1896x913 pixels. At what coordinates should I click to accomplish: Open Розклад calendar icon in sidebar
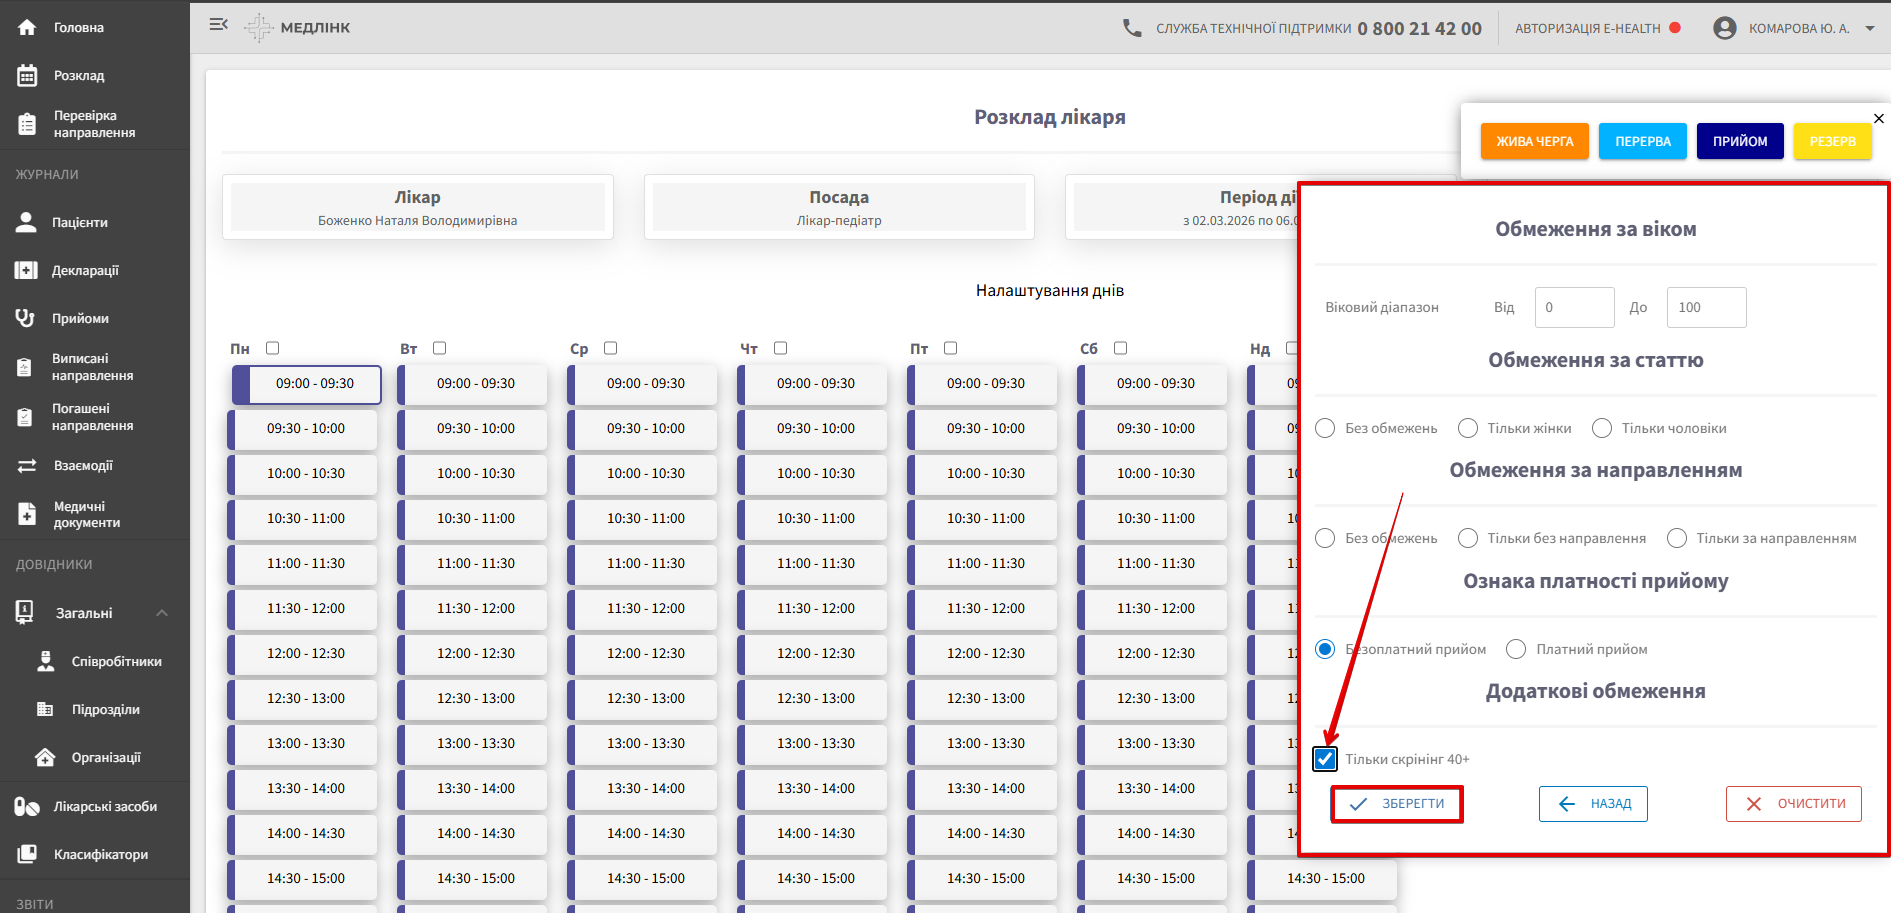(27, 76)
